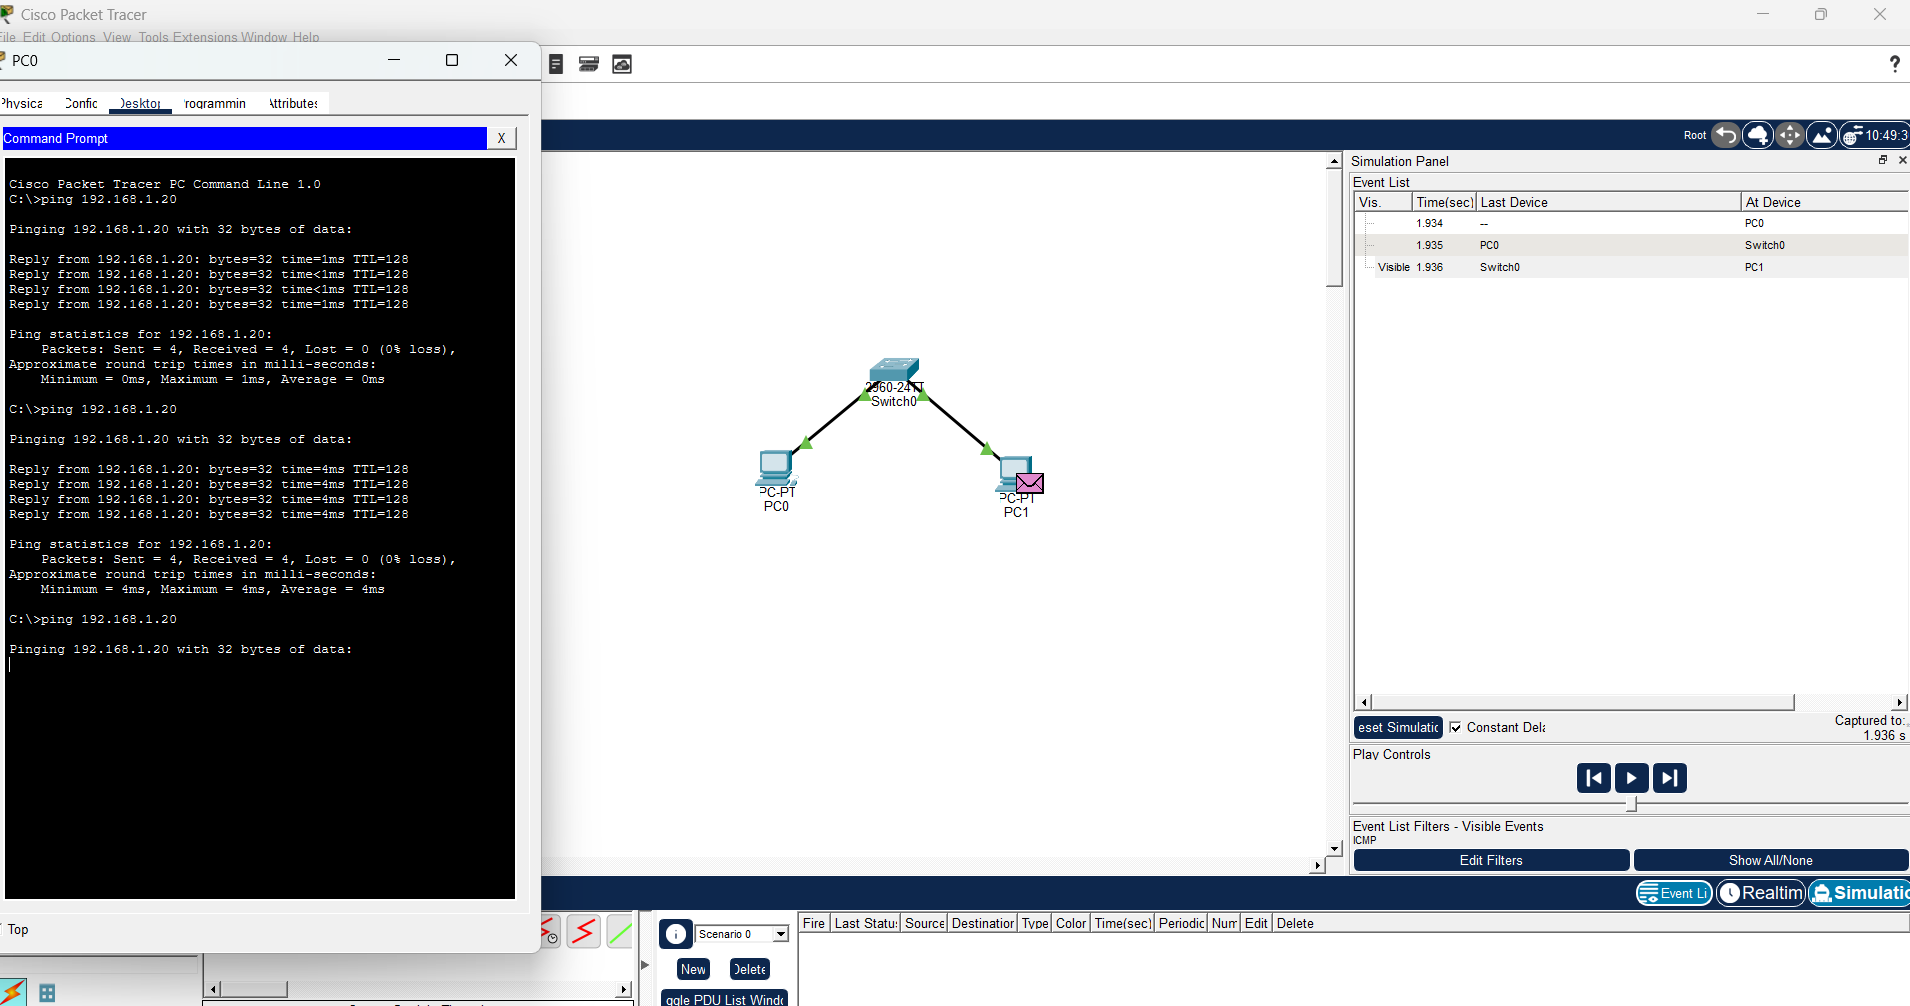Click the Move Object arrows icon

1790,135
